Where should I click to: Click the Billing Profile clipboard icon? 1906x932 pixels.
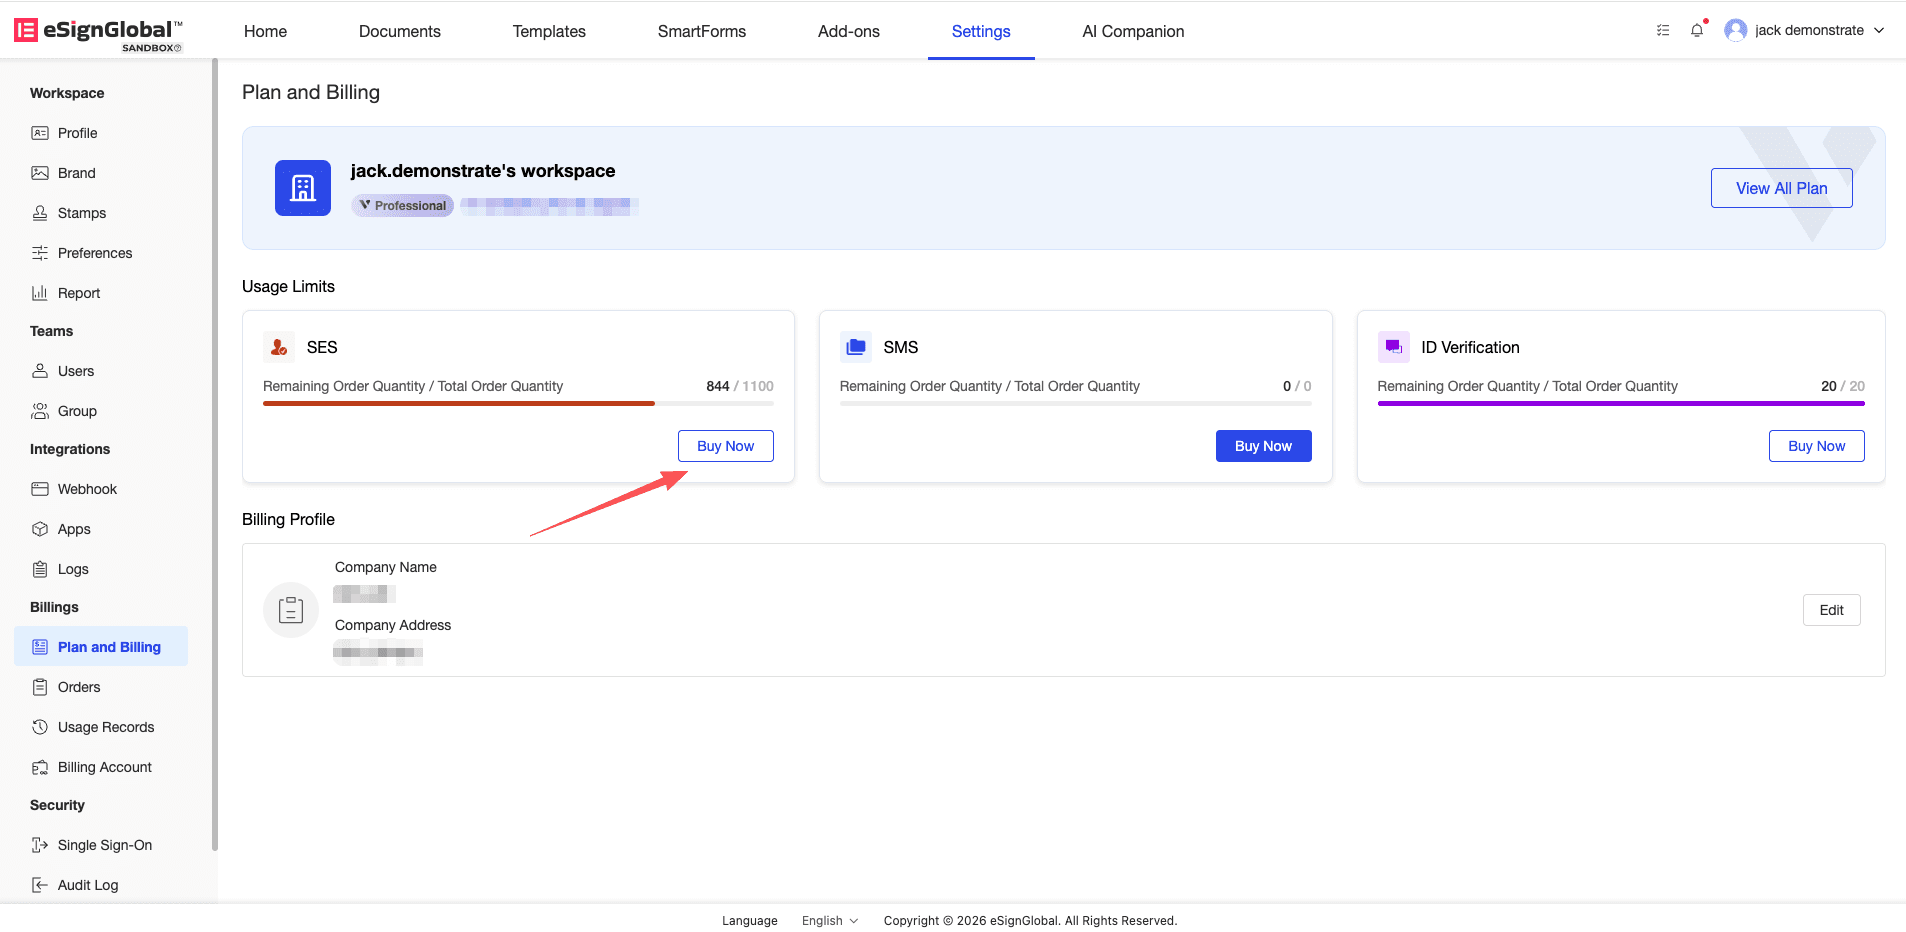291,610
